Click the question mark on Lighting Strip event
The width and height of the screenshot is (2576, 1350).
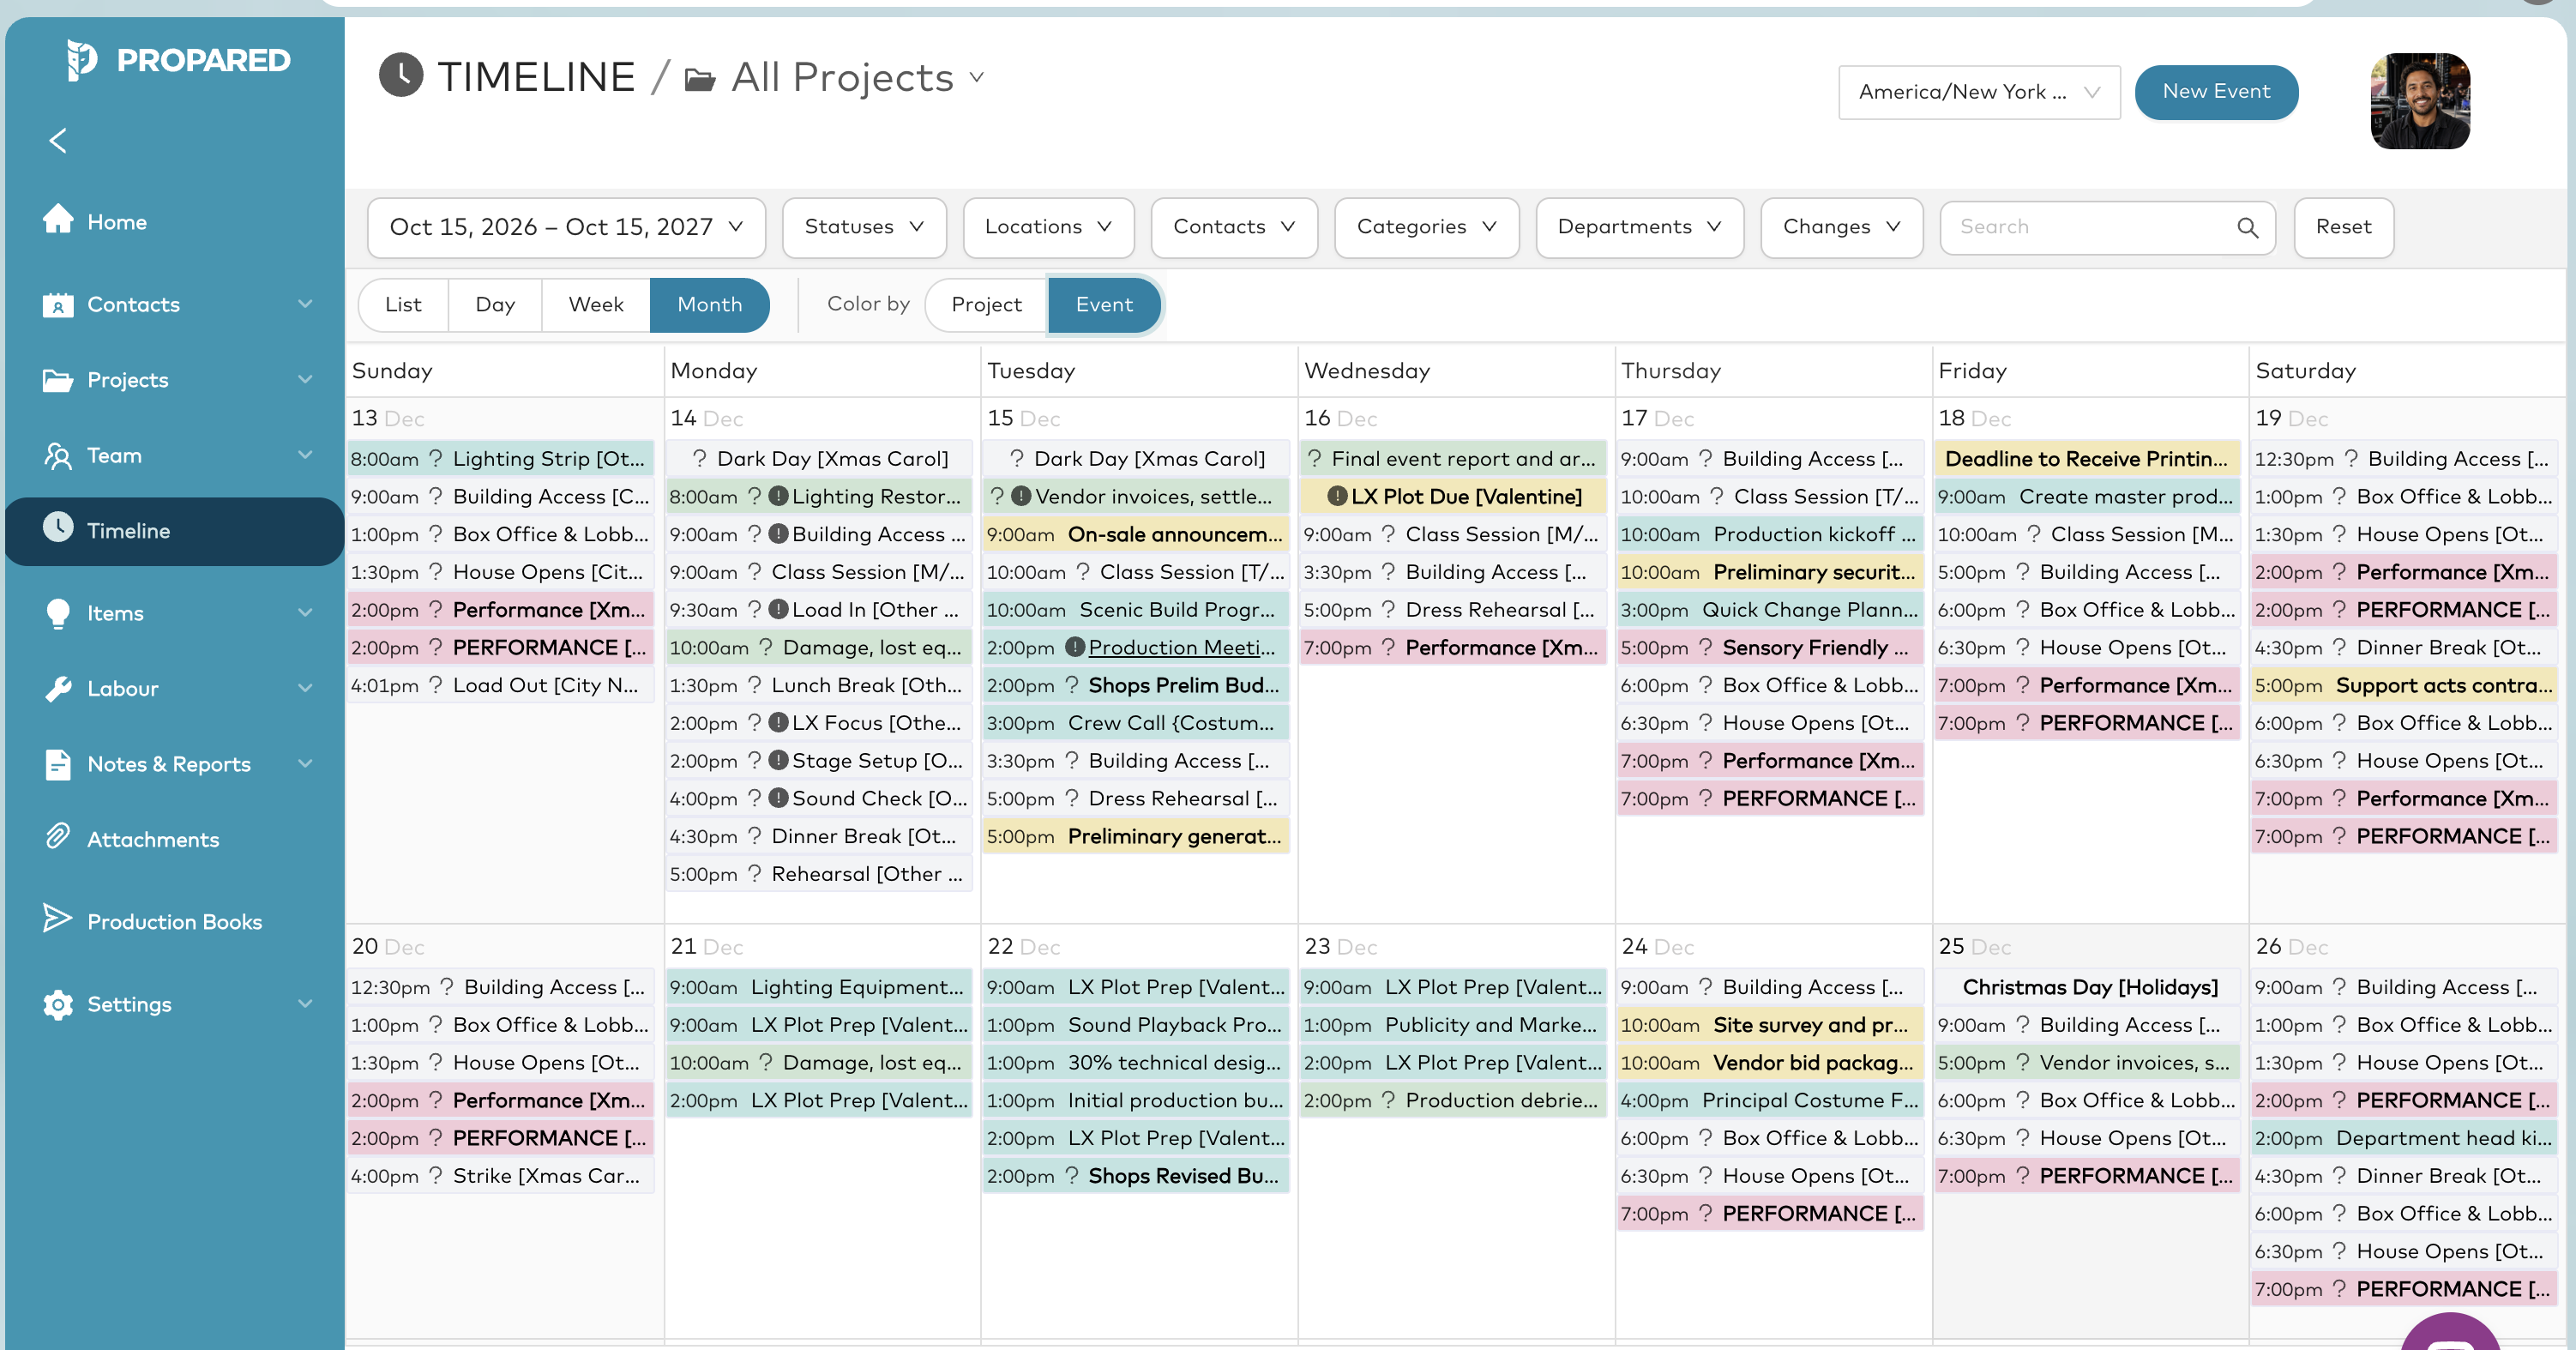coord(436,458)
